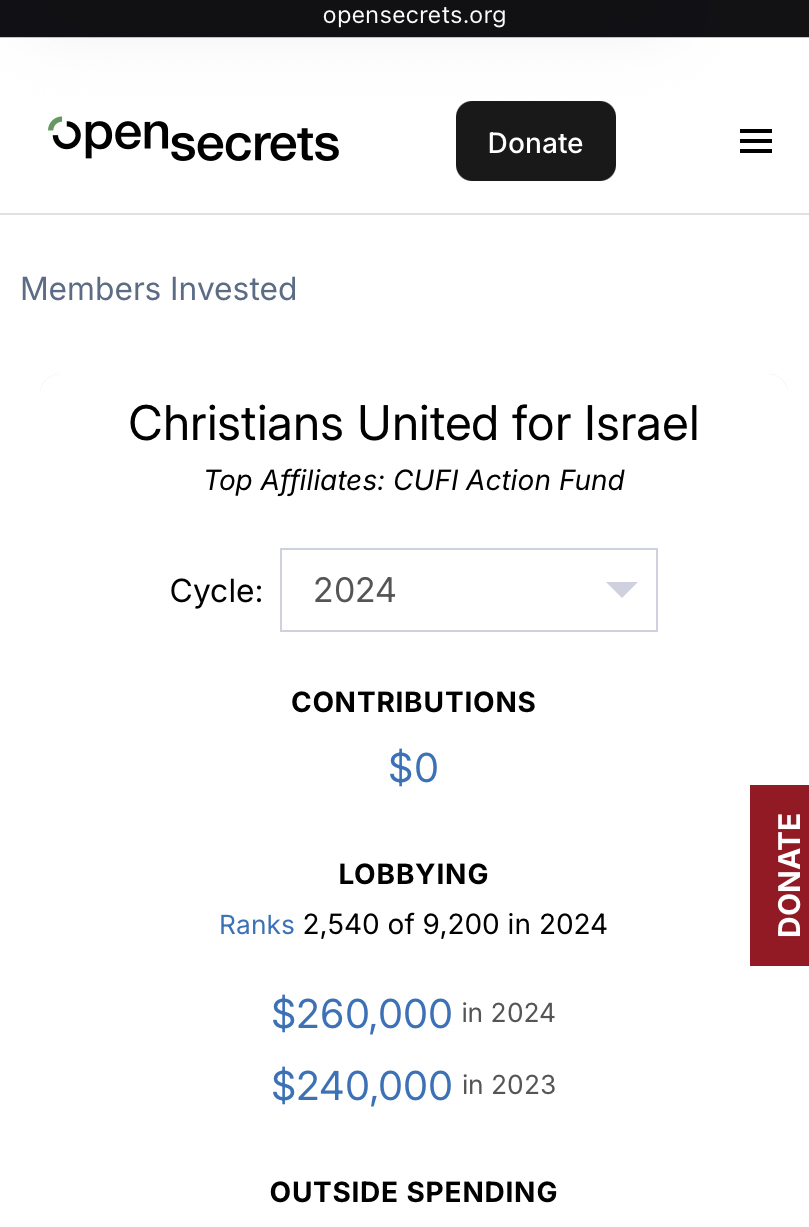Click the $260,000 lobbying figure
The width and height of the screenshot is (809, 1227).
(362, 1014)
